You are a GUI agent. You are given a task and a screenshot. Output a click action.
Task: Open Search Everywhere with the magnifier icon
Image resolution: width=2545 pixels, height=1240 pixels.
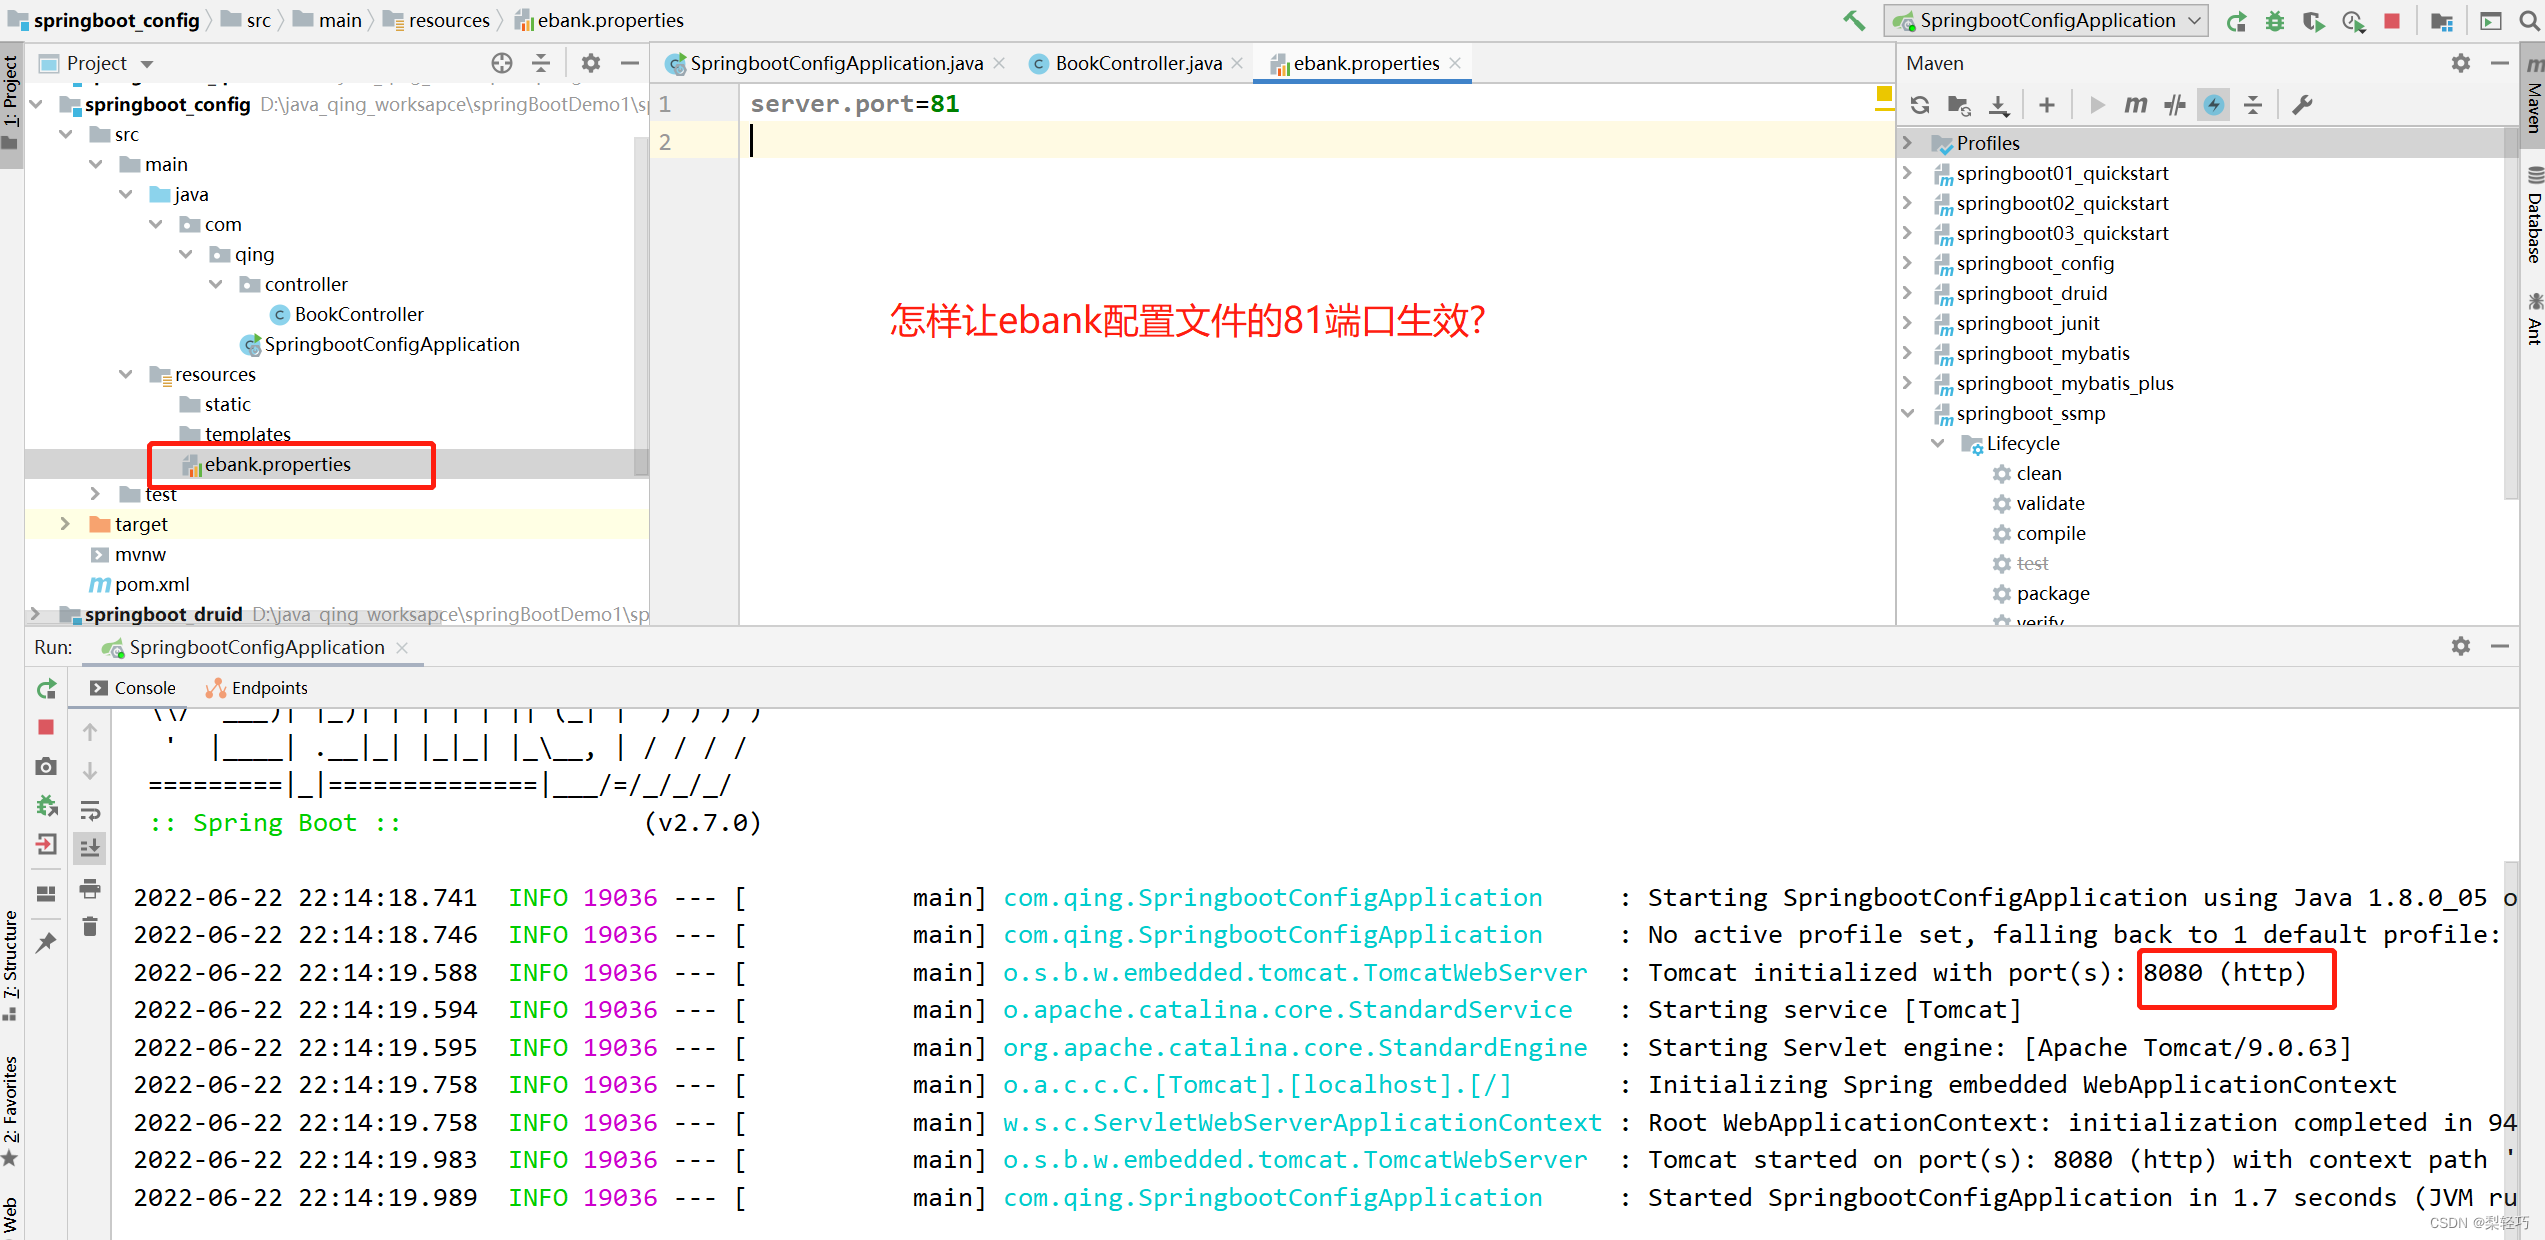tap(2527, 20)
